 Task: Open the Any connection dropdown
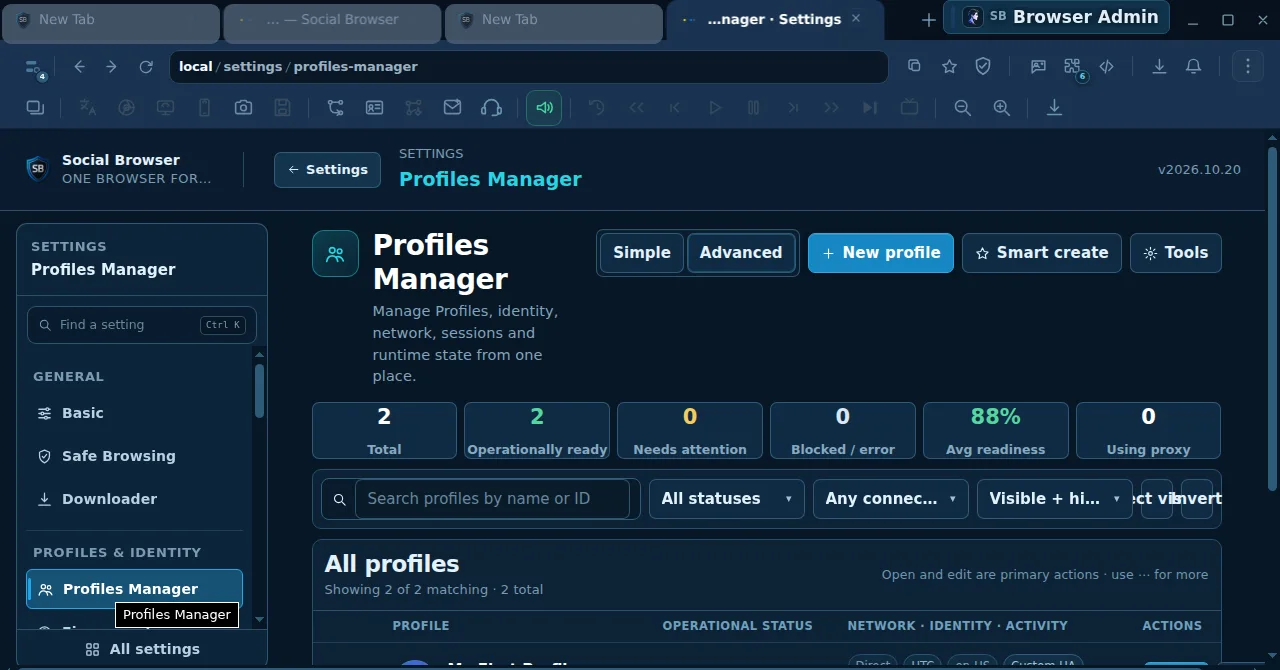click(x=890, y=498)
